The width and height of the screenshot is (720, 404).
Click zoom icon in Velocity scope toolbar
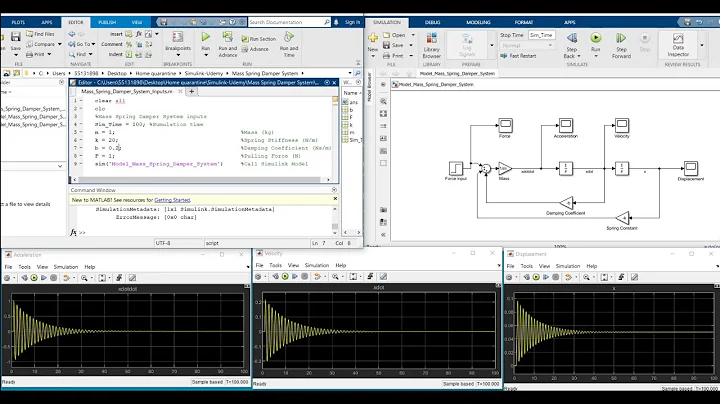coord(335,276)
